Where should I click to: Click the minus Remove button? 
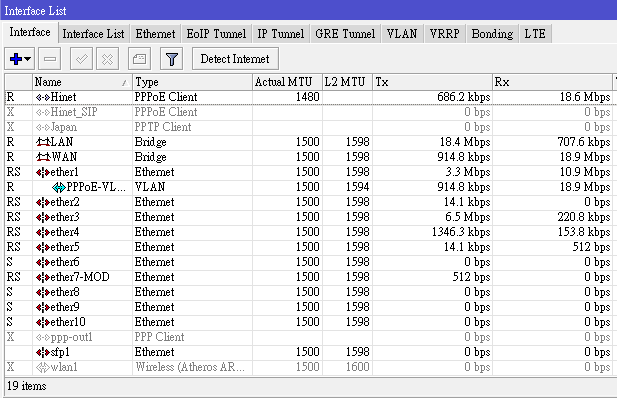coord(50,59)
